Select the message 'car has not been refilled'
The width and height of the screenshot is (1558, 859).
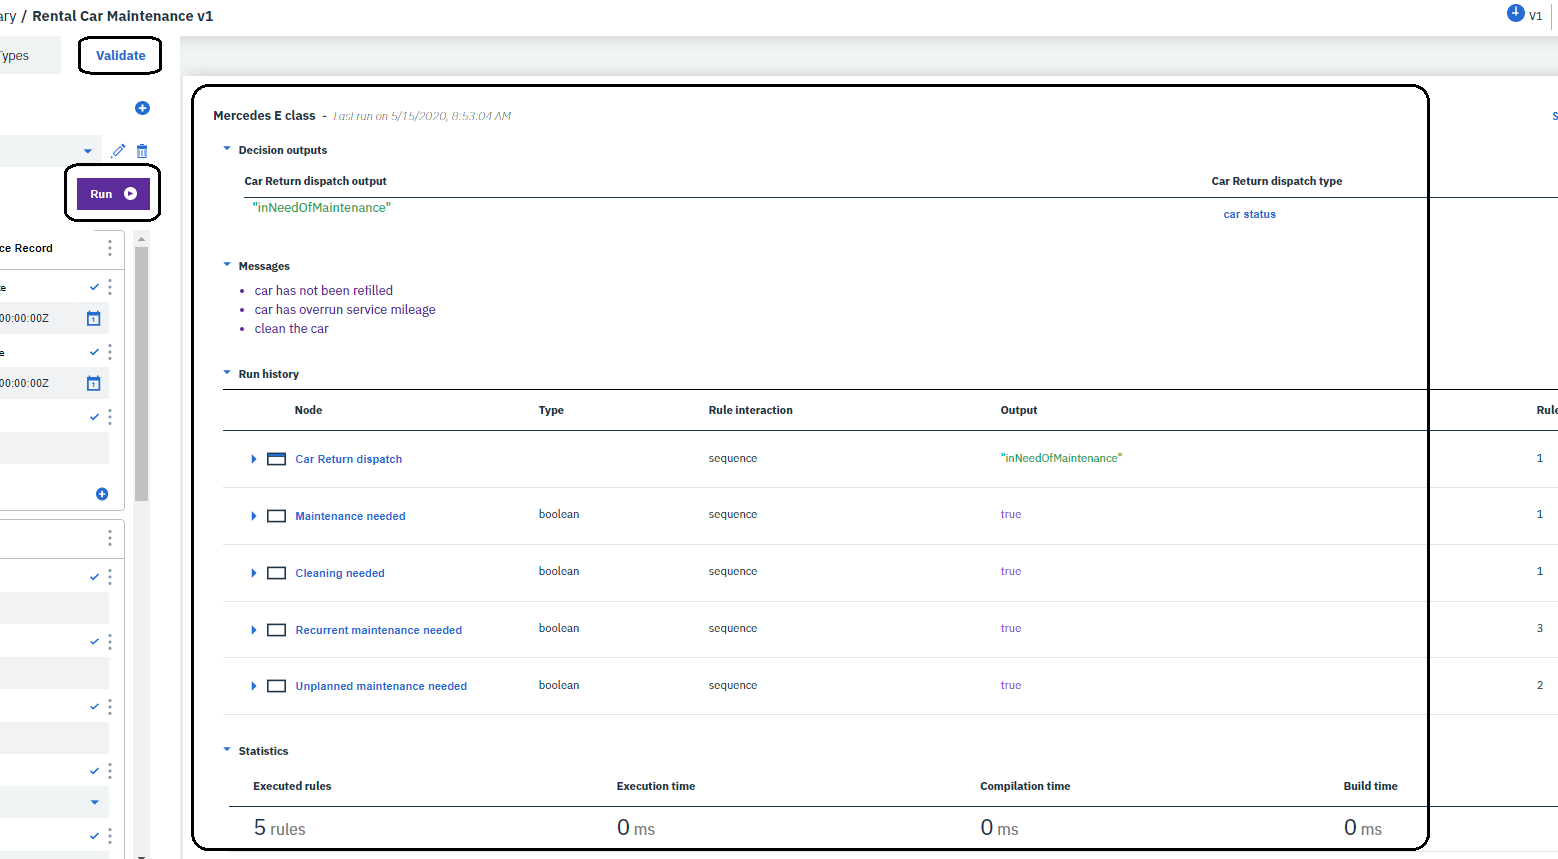[x=323, y=291]
